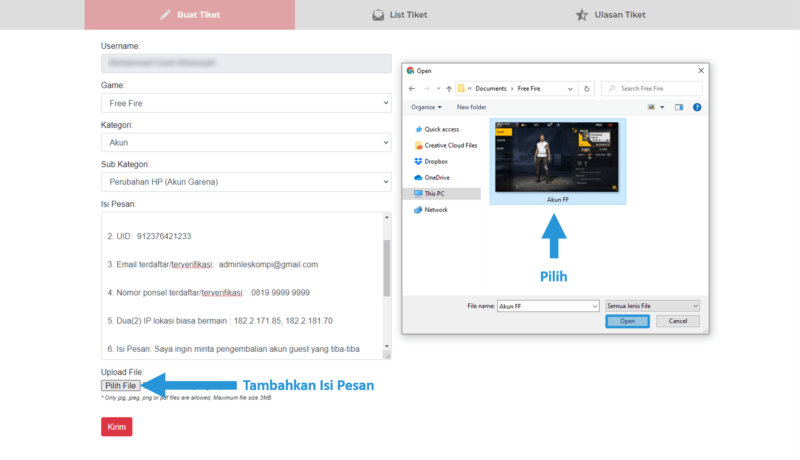Viewport: 800px width, 460px height.
Task: Click the Akun FF file name label
Action: [558, 200]
